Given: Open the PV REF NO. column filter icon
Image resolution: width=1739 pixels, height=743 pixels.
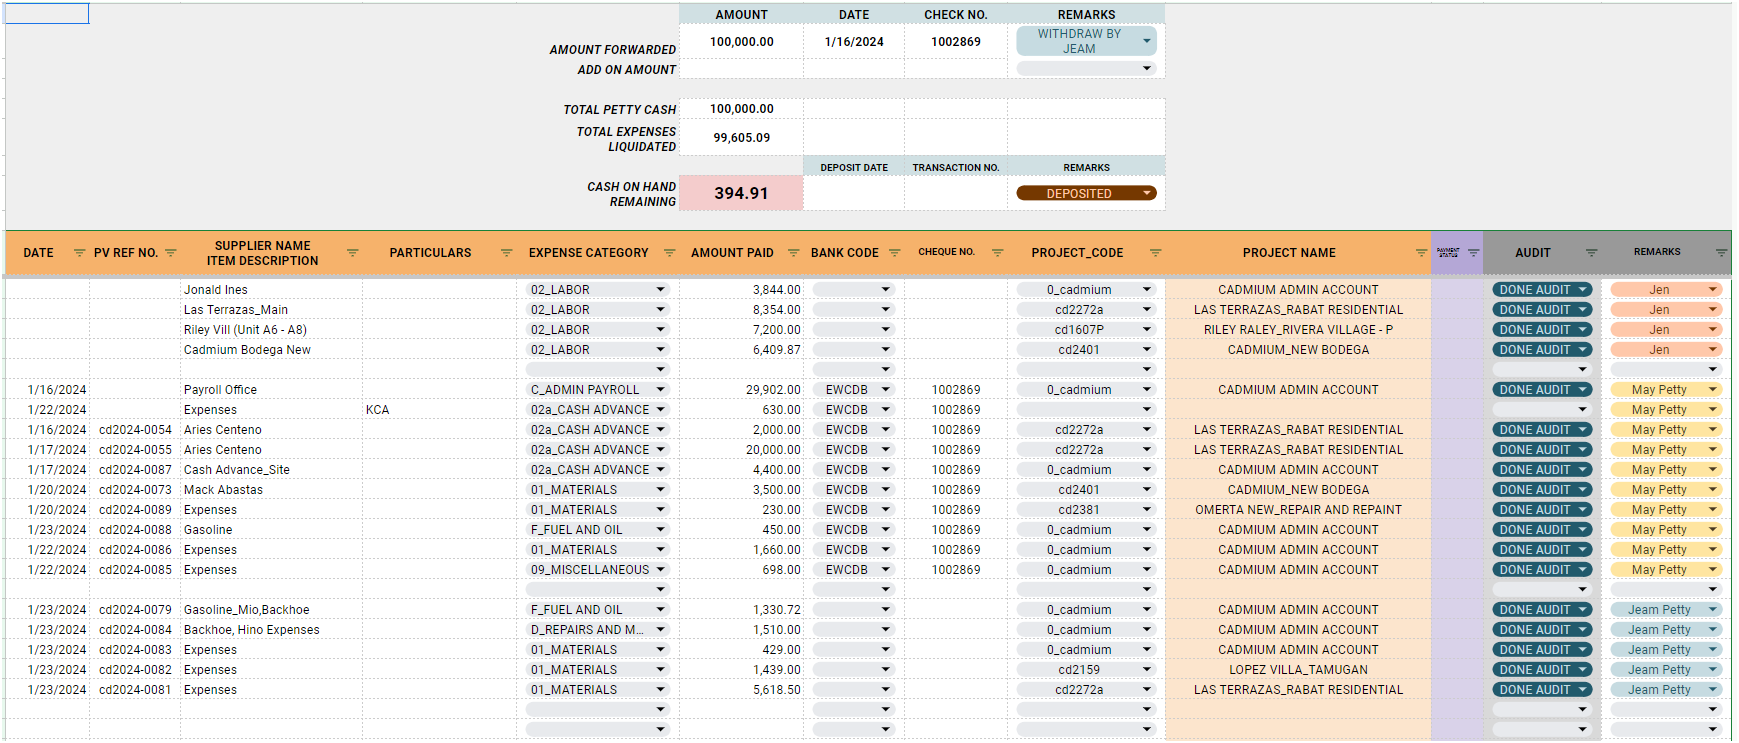Looking at the screenshot, I should tap(170, 253).
